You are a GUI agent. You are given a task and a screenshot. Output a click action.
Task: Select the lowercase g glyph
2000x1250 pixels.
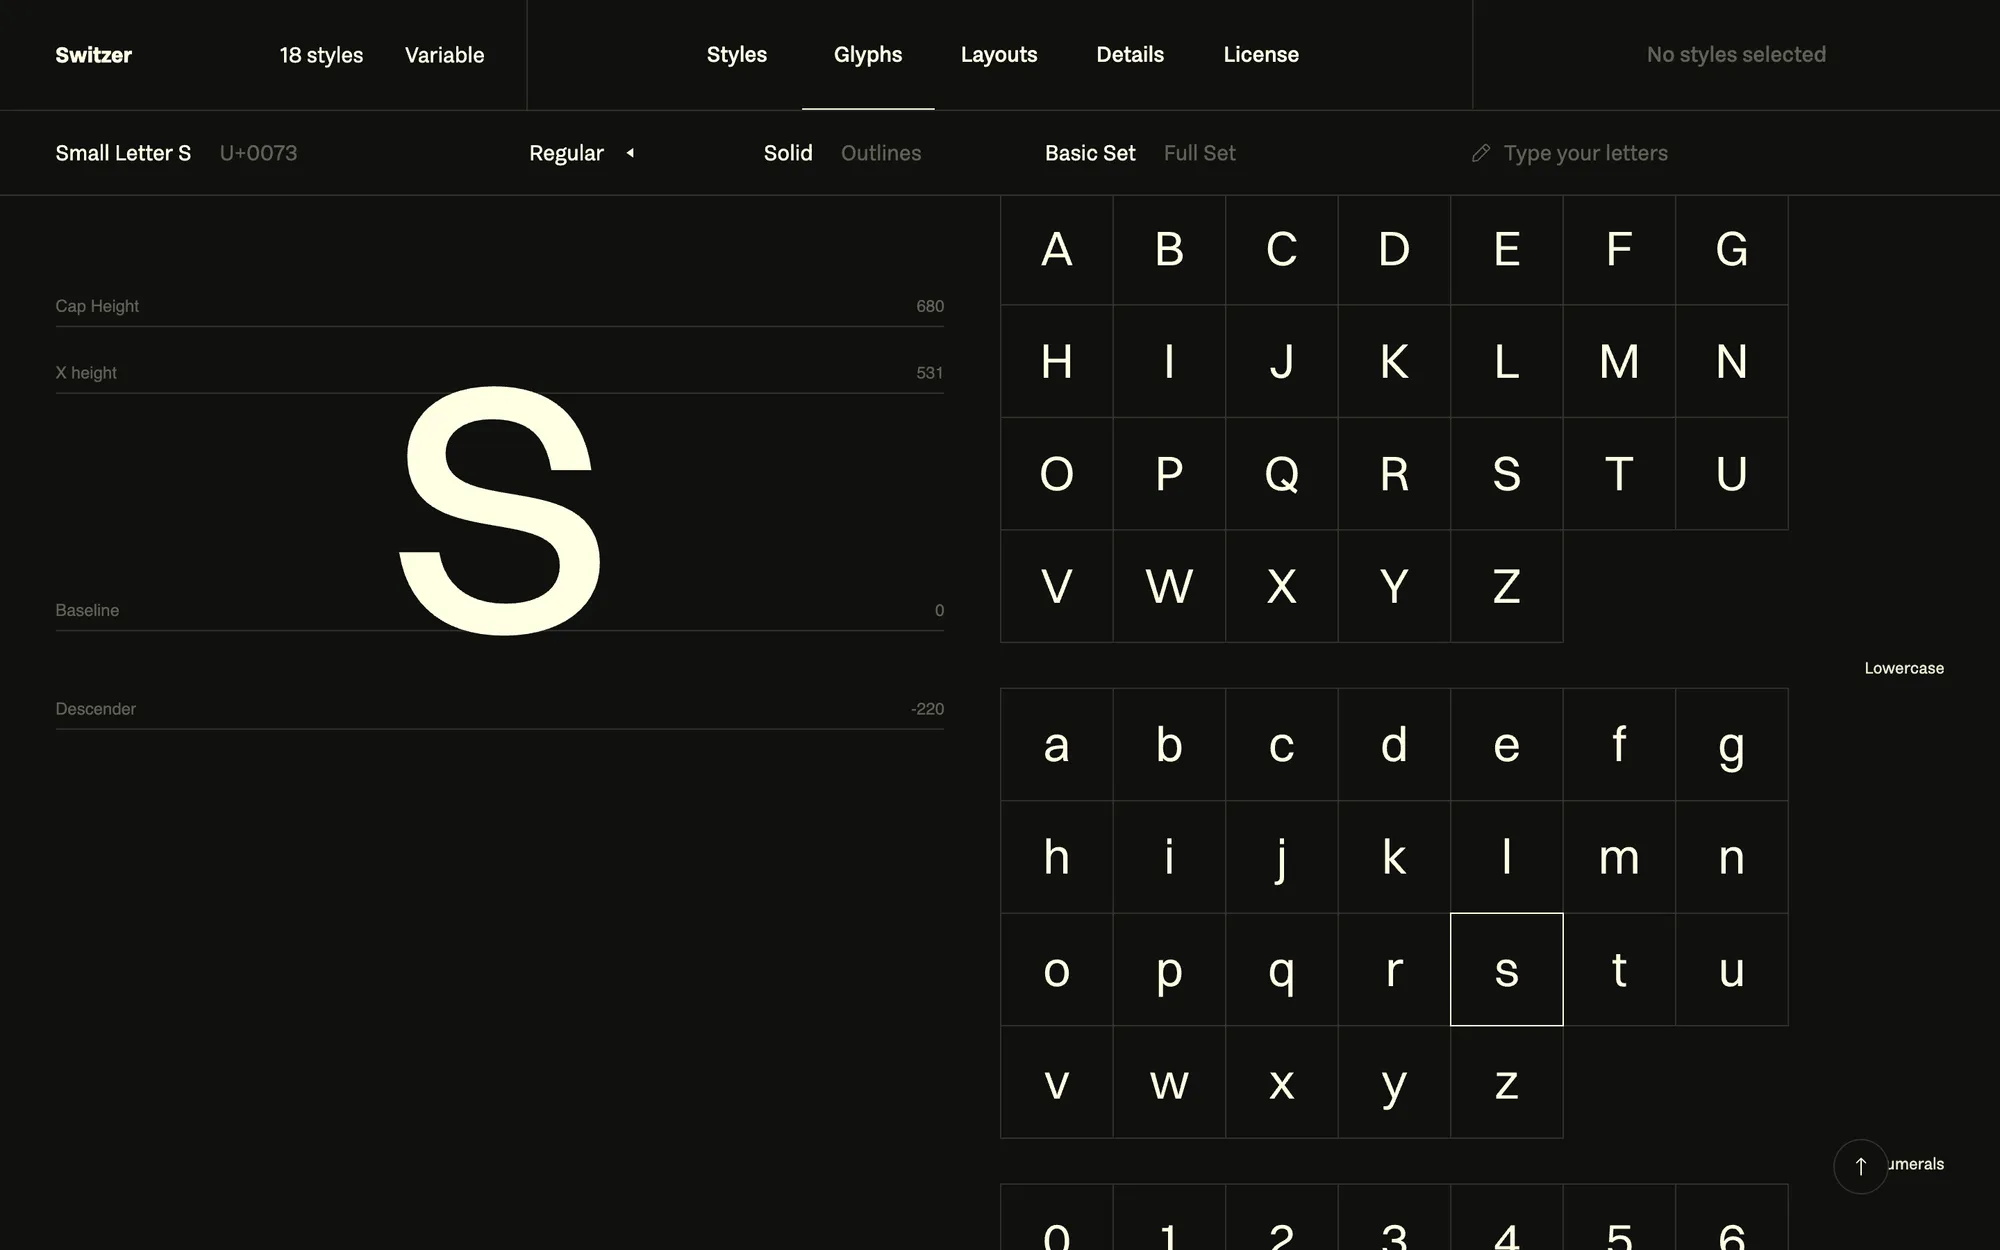[1731, 745]
